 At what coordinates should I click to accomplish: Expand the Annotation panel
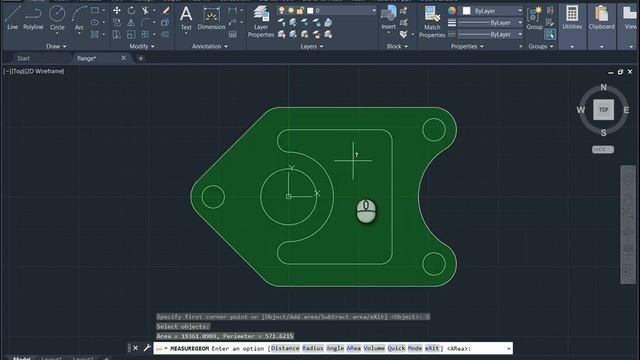point(210,47)
